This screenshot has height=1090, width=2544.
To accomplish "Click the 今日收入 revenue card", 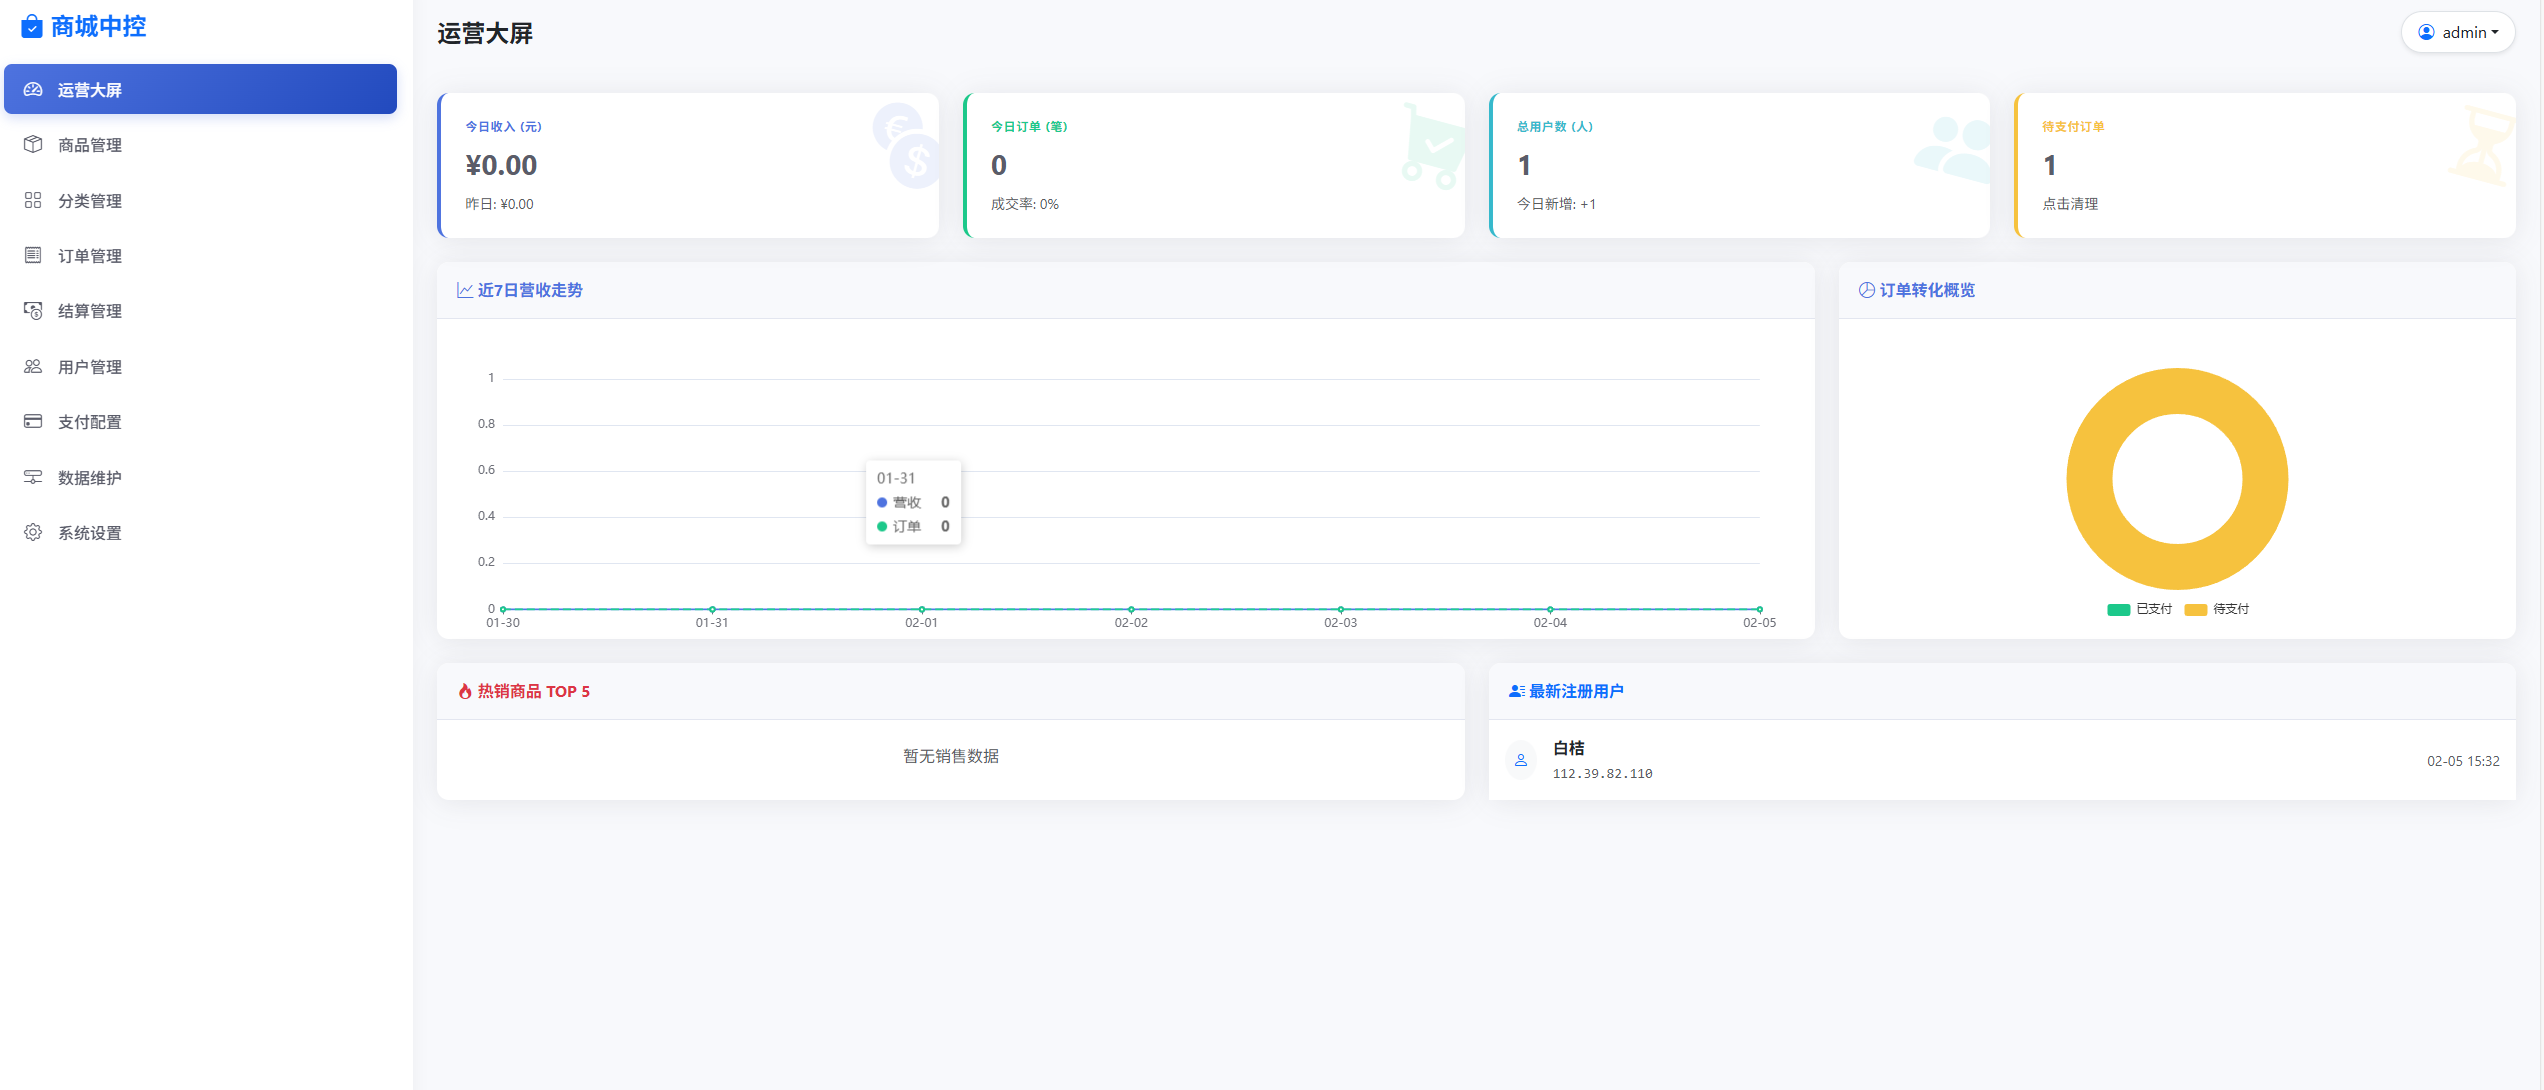I will click(688, 166).
